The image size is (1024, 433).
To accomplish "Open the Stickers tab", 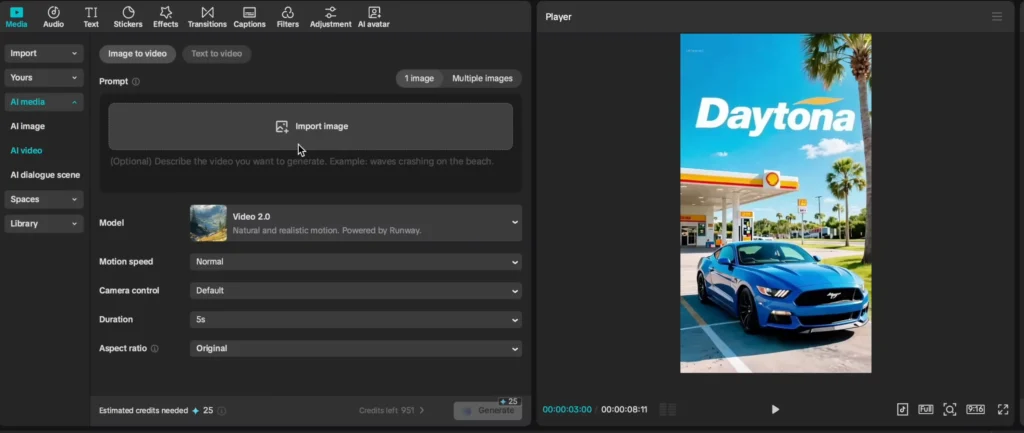I will click(128, 17).
